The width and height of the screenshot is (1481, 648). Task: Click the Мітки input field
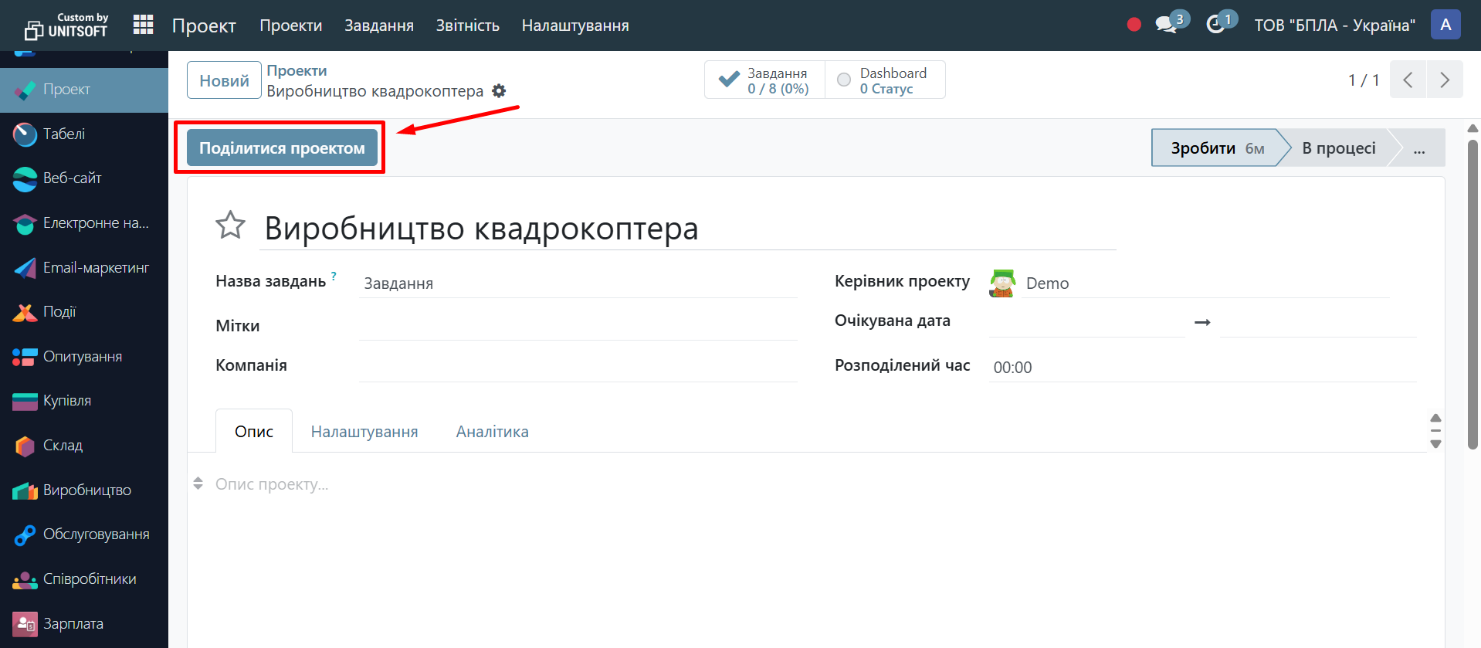(x=578, y=327)
